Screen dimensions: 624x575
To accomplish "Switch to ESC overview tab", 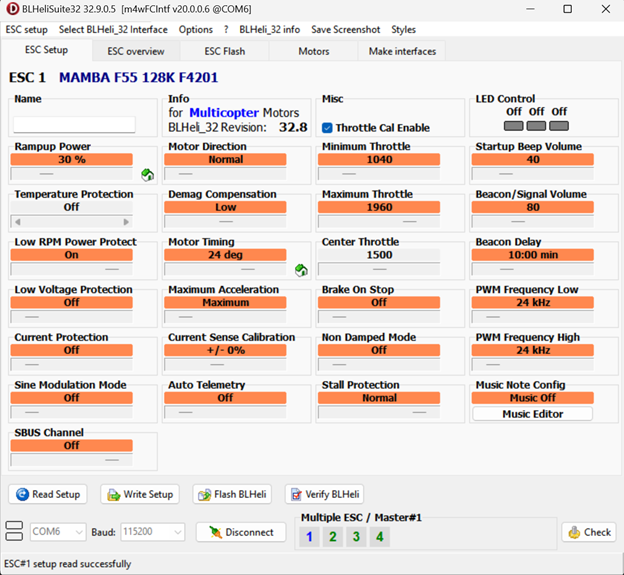I will (136, 51).
